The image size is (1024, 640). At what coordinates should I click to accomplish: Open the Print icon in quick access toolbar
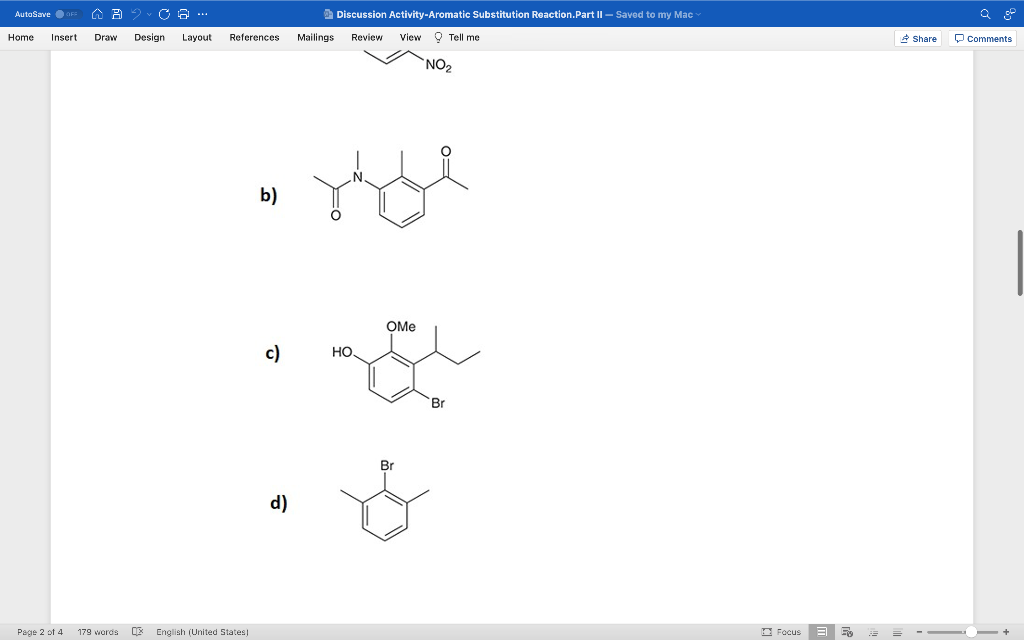pyautogui.click(x=182, y=14)
